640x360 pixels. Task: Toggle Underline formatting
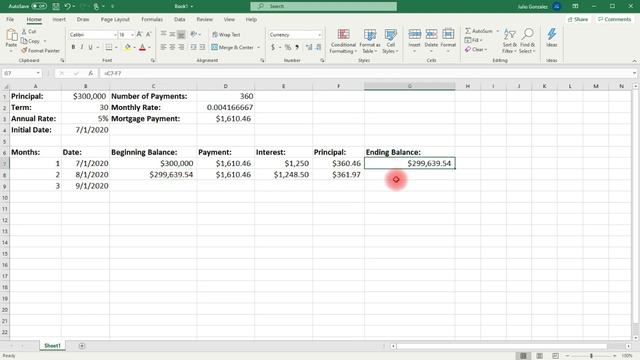pos(90,47)
